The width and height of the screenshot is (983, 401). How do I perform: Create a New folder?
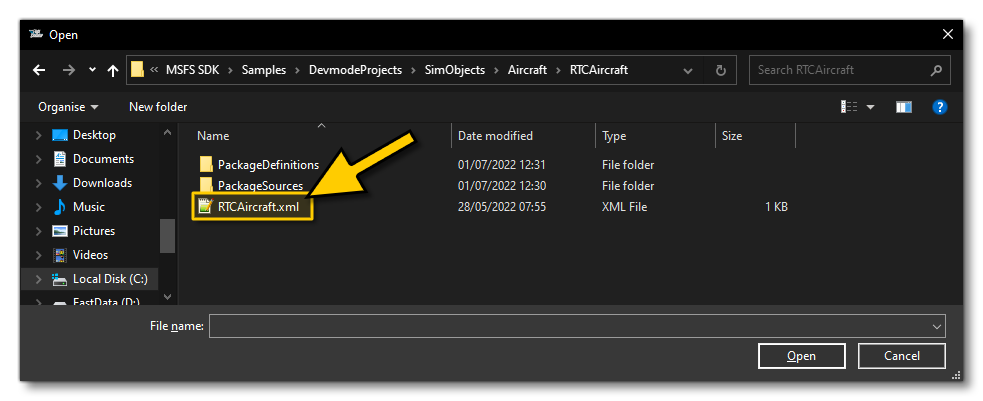[158, 107]
